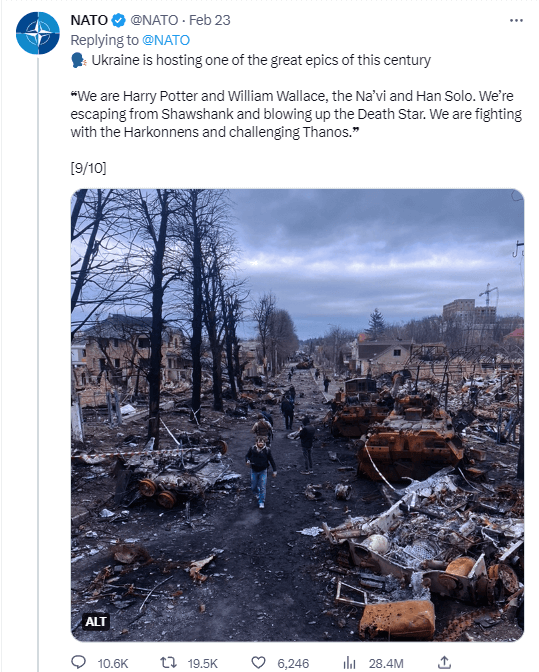Click the share upload arrow icon
Viewport: 539px width, 672px height.
coord(444,663)
